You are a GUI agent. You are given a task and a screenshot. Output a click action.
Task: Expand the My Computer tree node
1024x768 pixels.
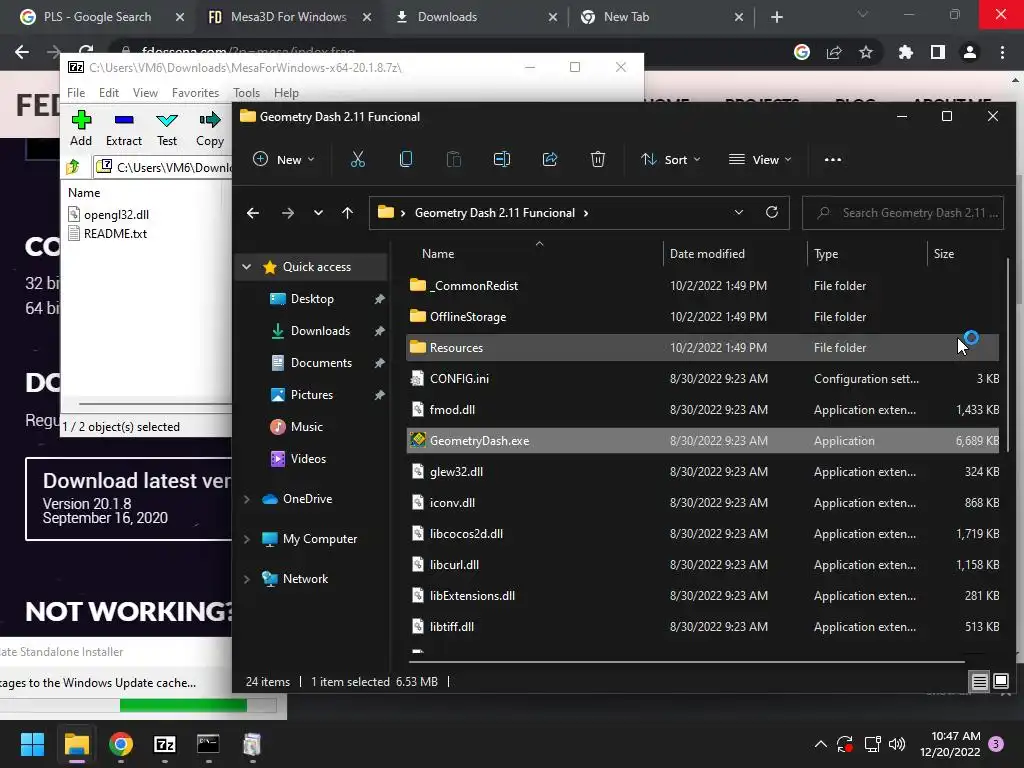247,539
